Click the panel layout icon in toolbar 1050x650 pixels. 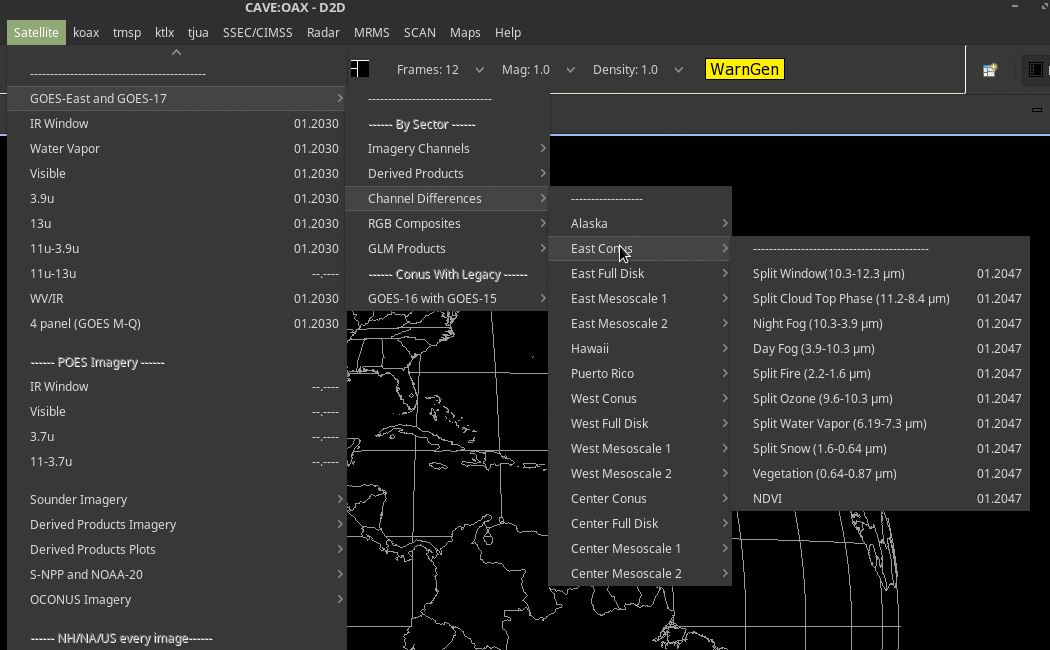pos(360,69)
